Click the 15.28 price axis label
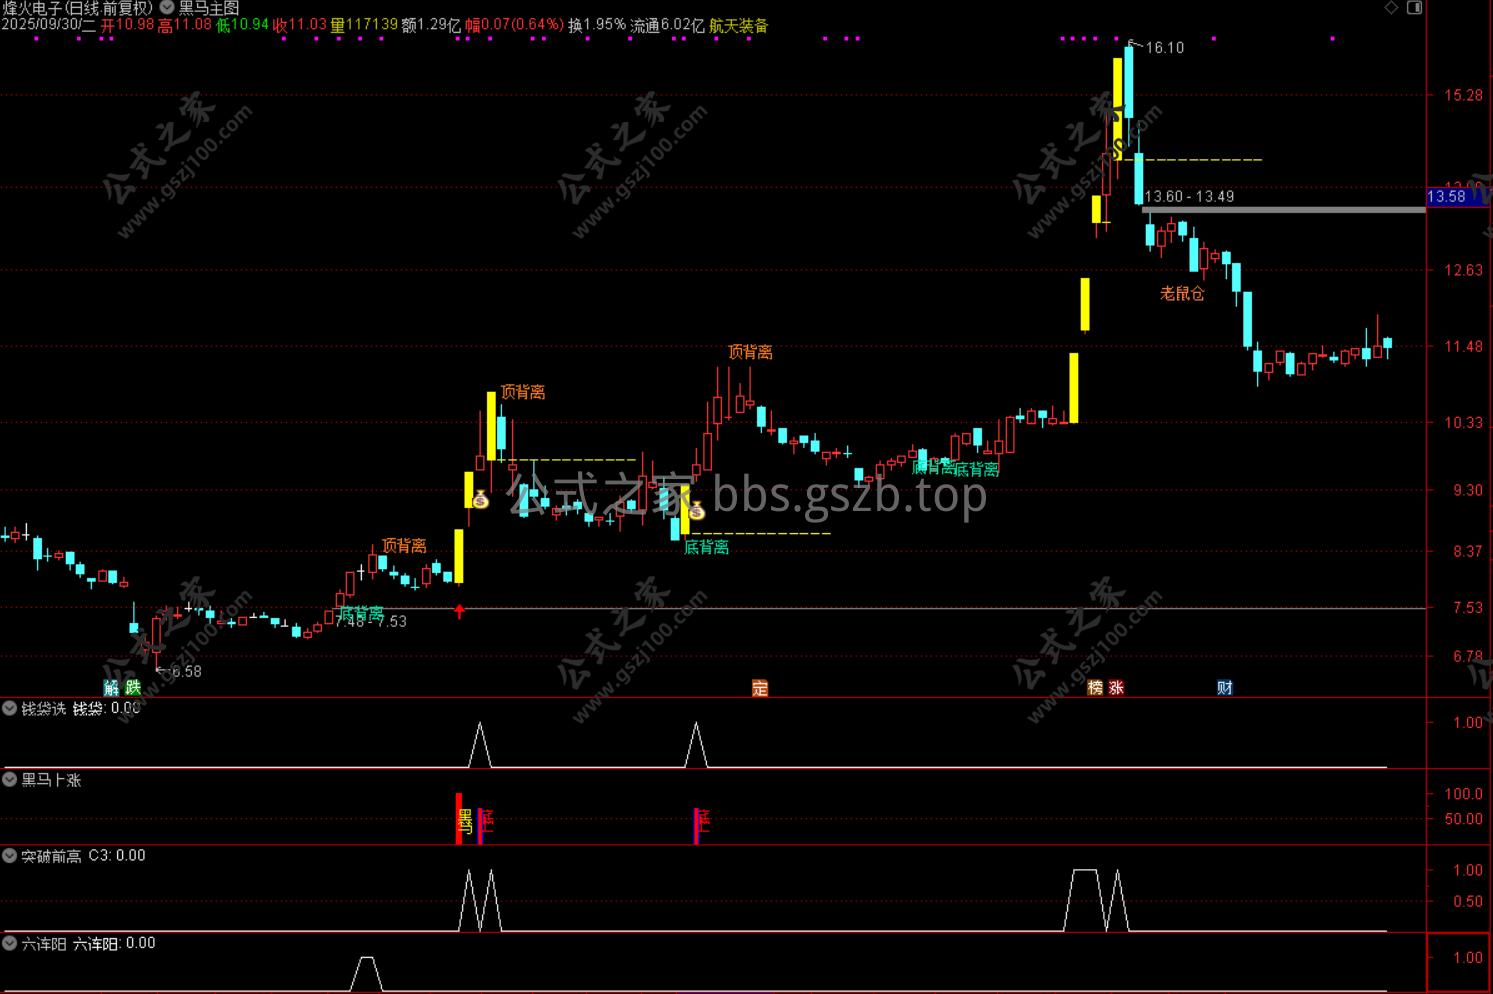Screen dimensions: 1493x994 [x=1463, y=95]
